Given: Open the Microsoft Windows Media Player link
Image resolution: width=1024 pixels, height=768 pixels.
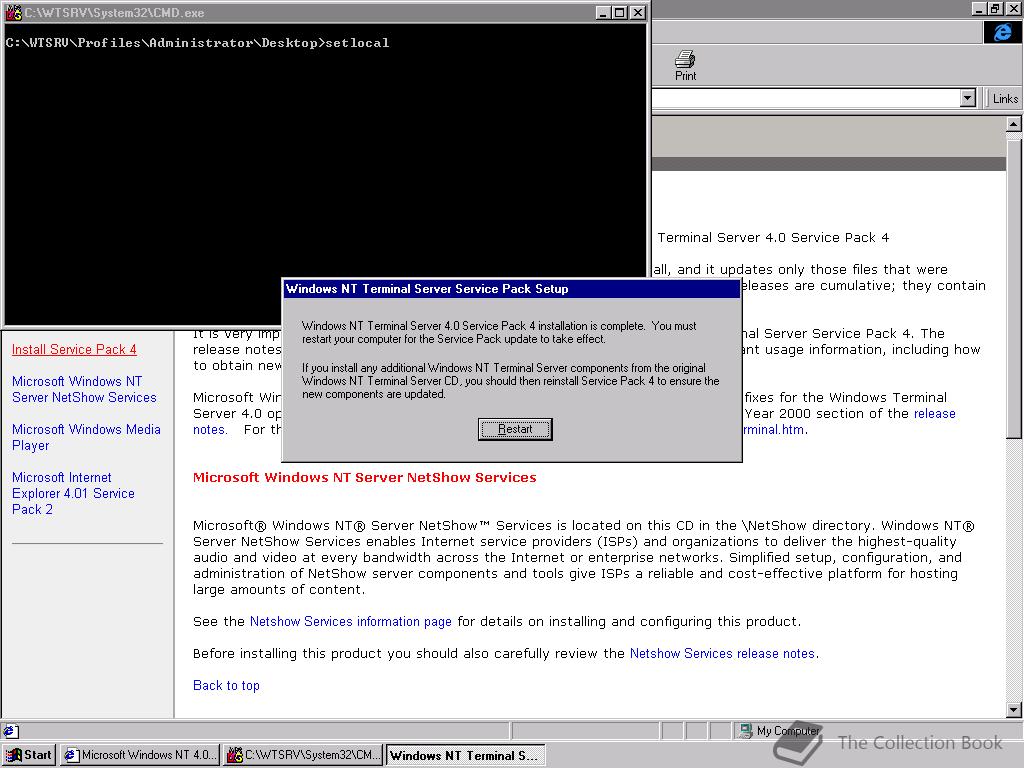Looking at the screenshot, I should 86,437.
